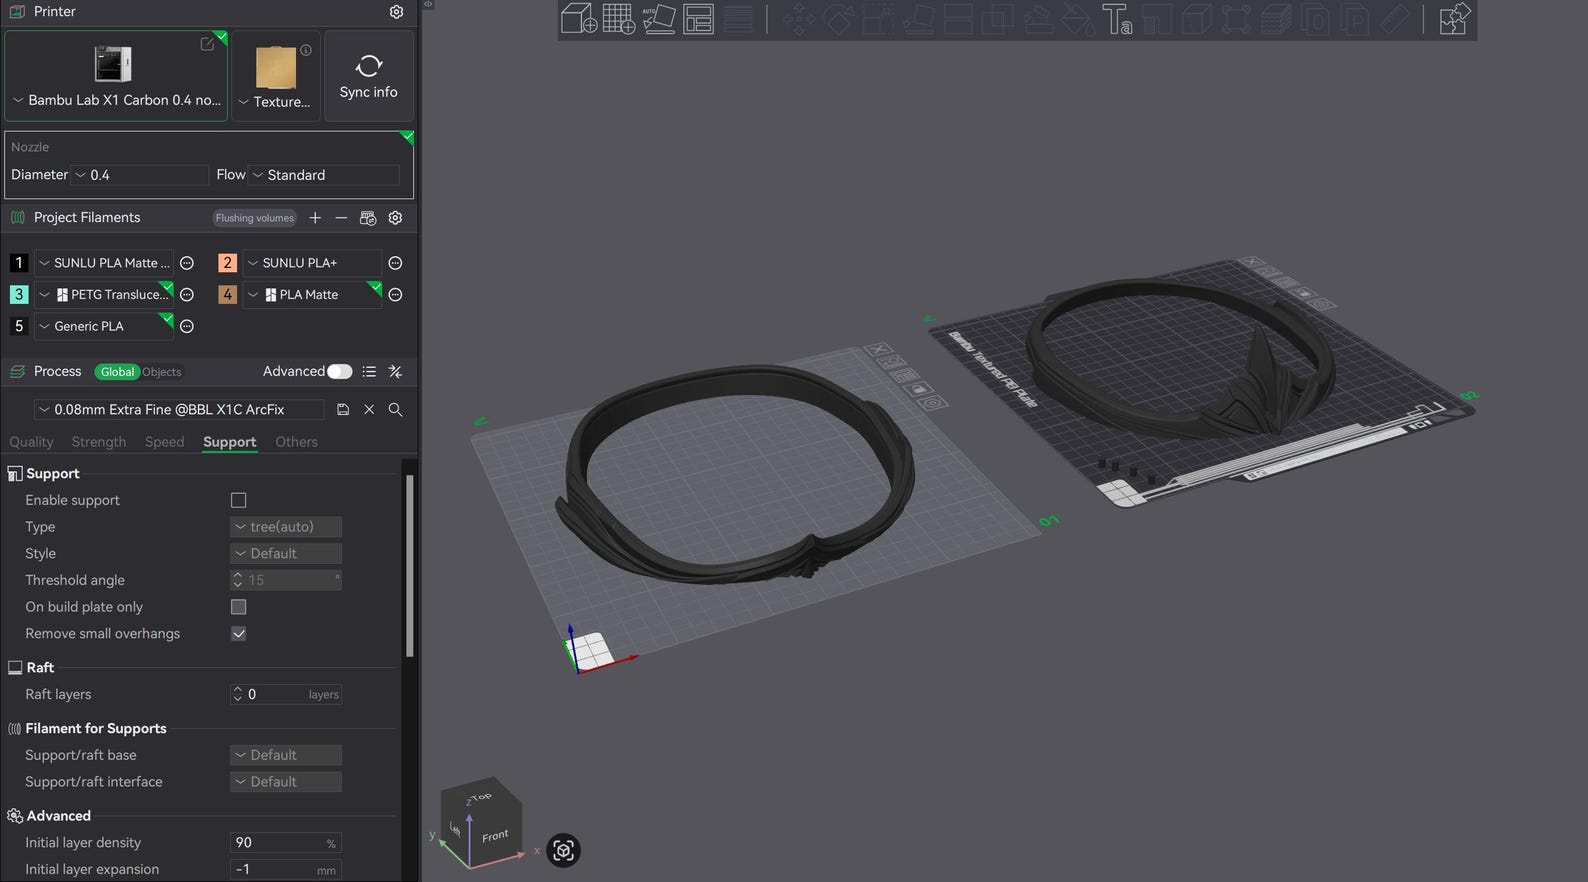Open printer settings gear icon

point(396,11)
